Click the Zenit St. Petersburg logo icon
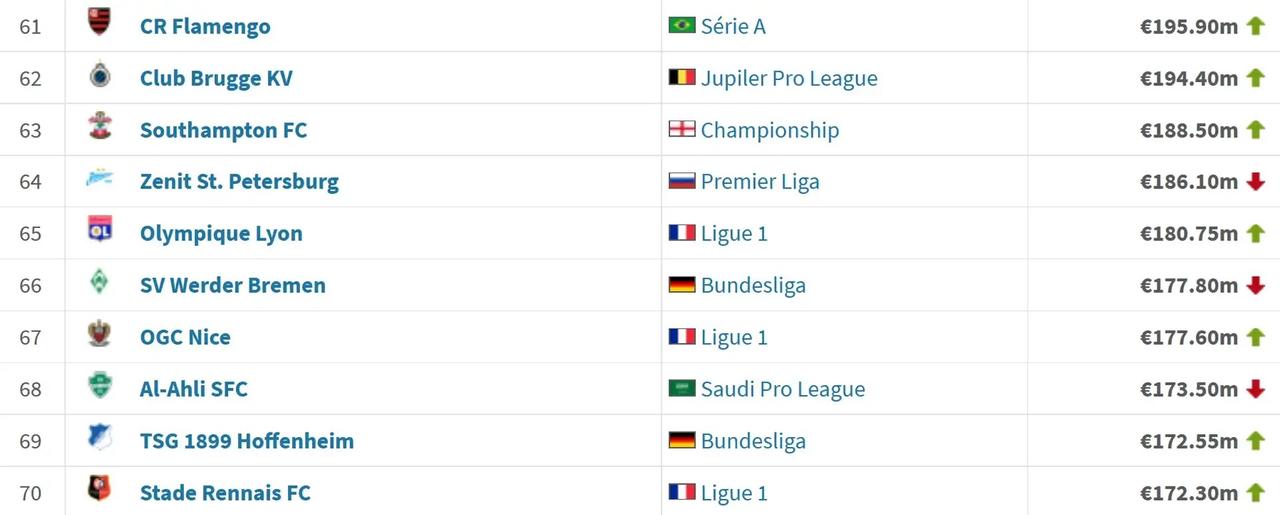 pyautogui.click(x=99, y=180)
